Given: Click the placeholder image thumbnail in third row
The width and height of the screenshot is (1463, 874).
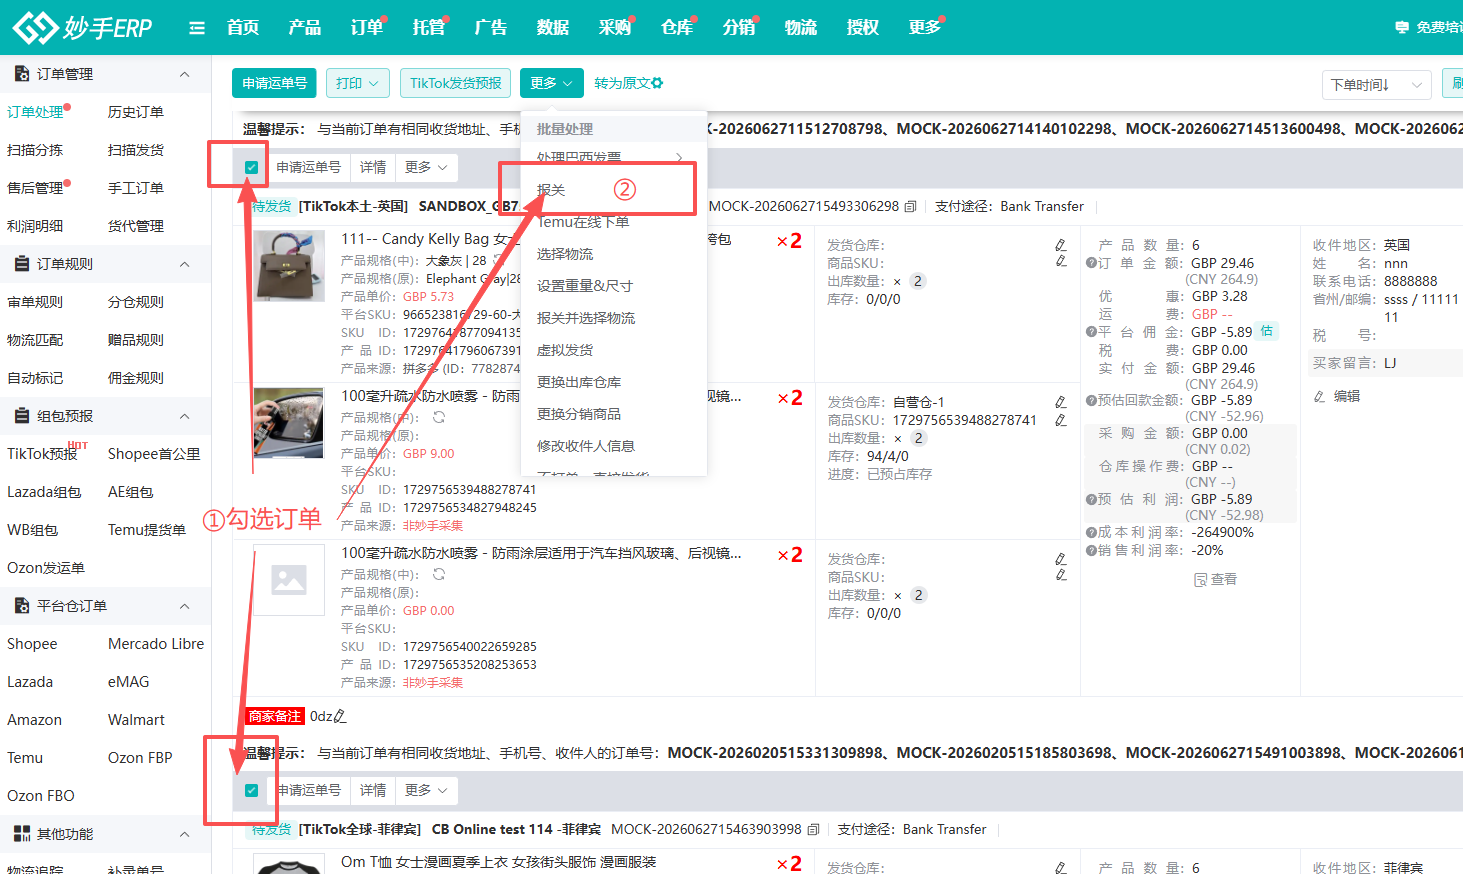Looking at the screenshot, I should 289,580.
